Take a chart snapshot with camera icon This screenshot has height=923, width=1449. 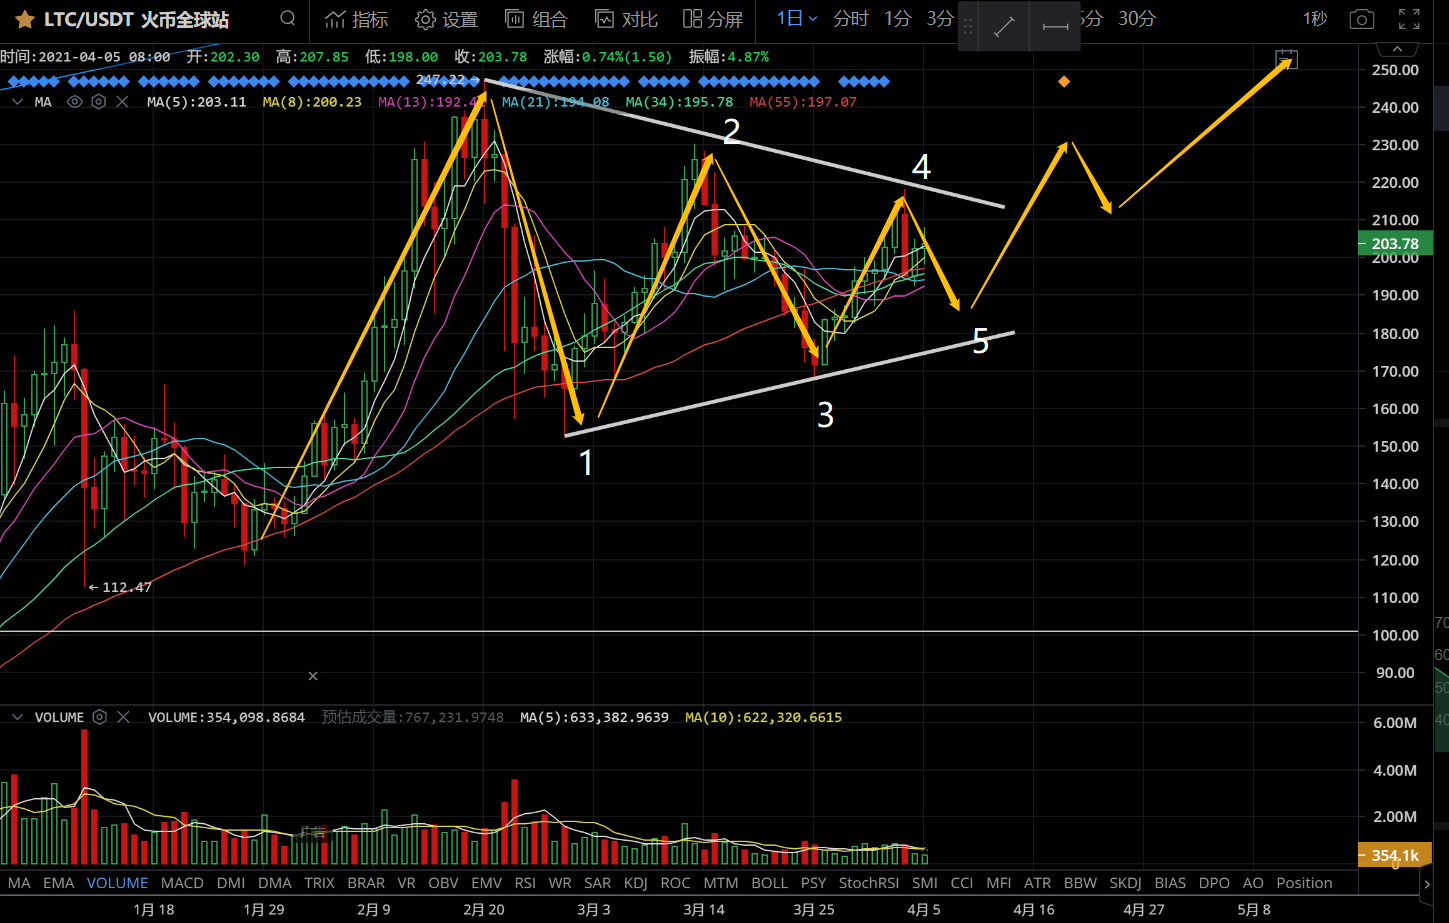[1361, 19]
